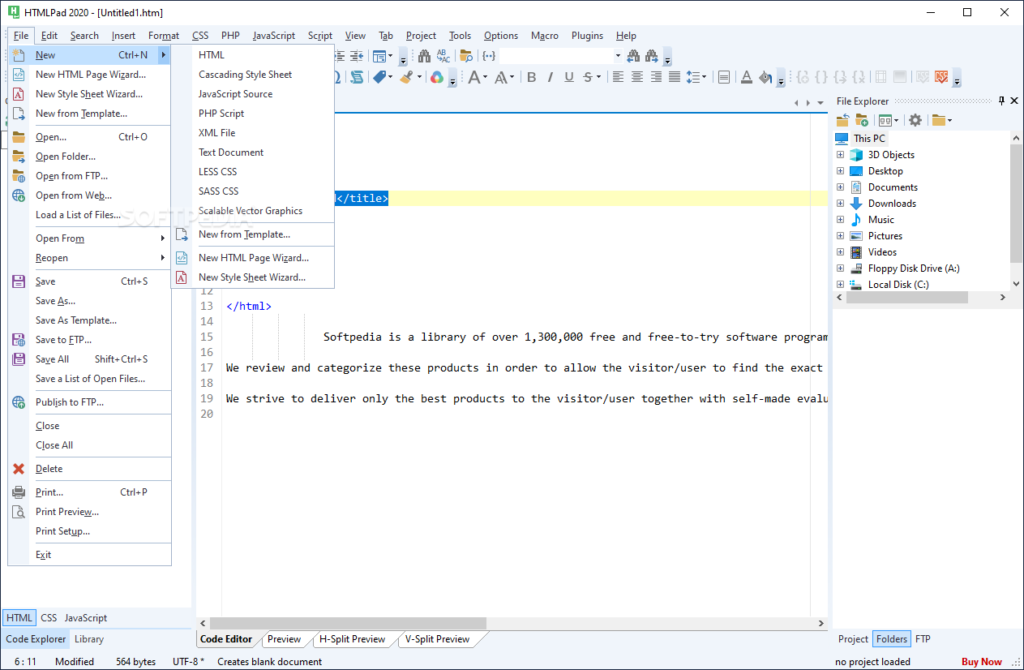Screen dimensions: 1024x670
Task: Click the Folders button at bottom right
Action: [x=891, y=638]
